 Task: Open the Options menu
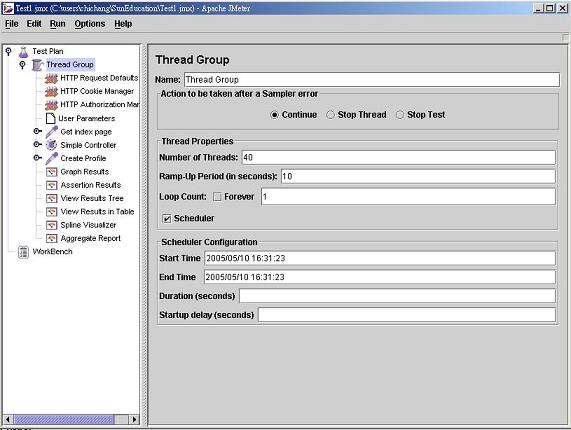click(90, 24)
